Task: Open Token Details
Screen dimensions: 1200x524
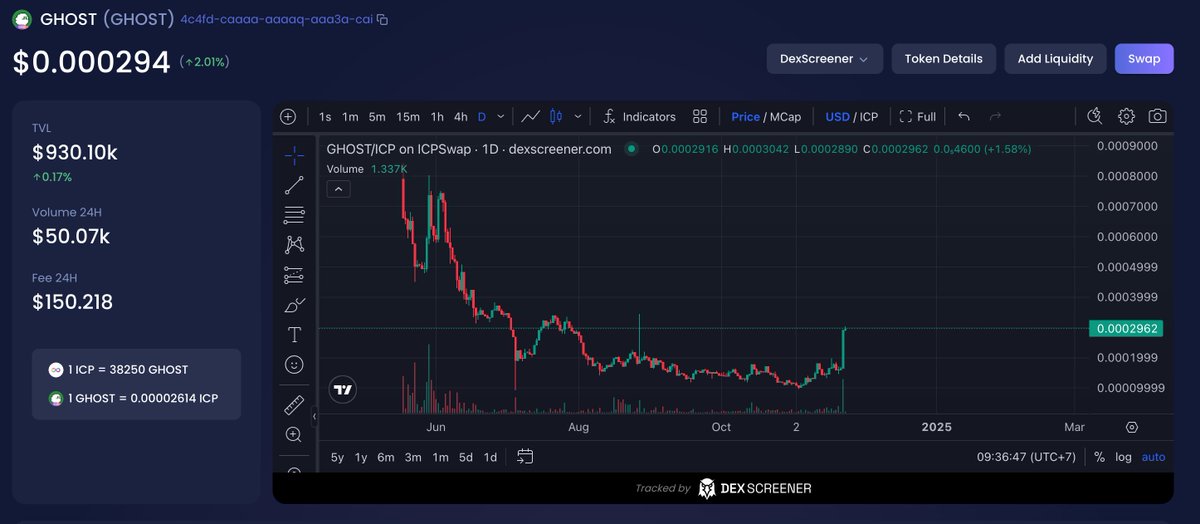Action: [x=944, y=59]
